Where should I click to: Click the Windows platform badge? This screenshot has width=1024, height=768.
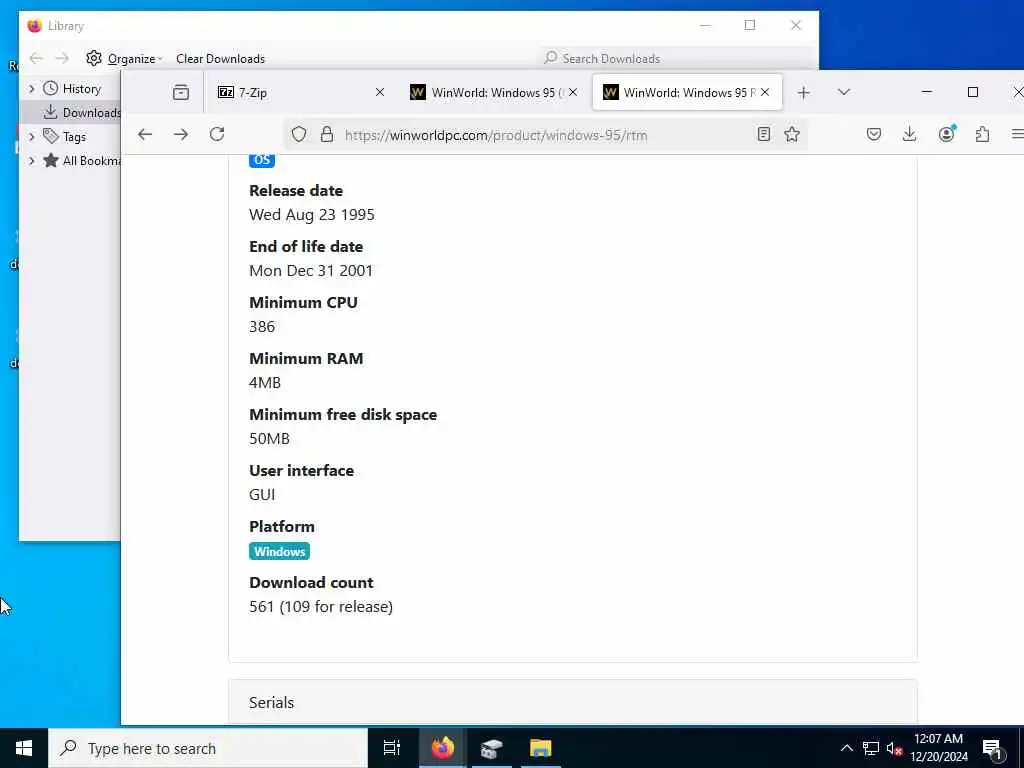coord(280,551)
